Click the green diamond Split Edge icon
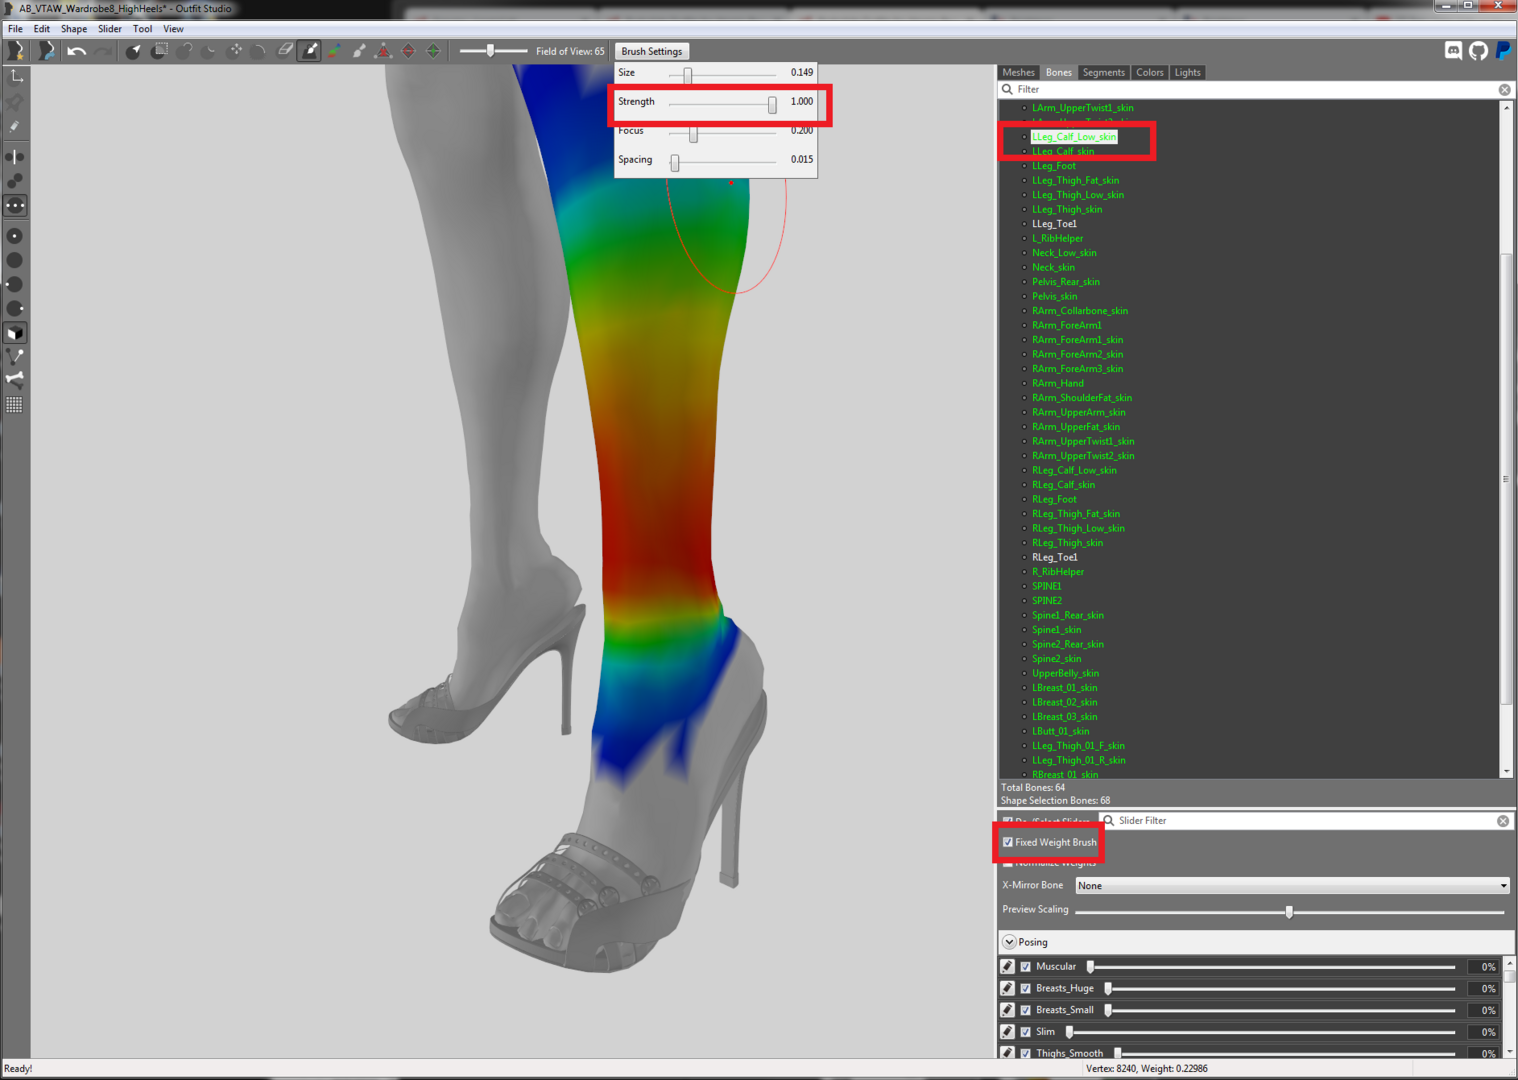The height and width of the screenshot is (1080, 1518). tap(433, 51)
